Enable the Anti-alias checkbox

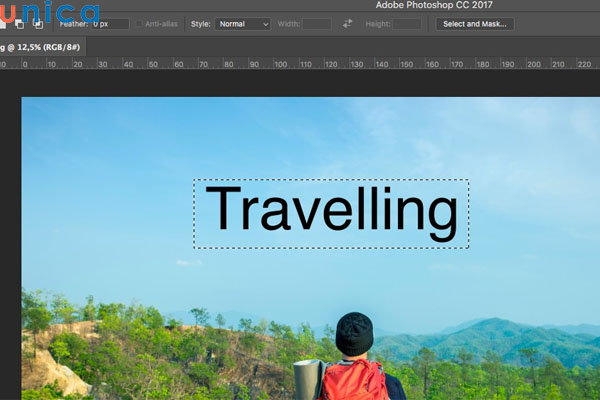(139, 23)
